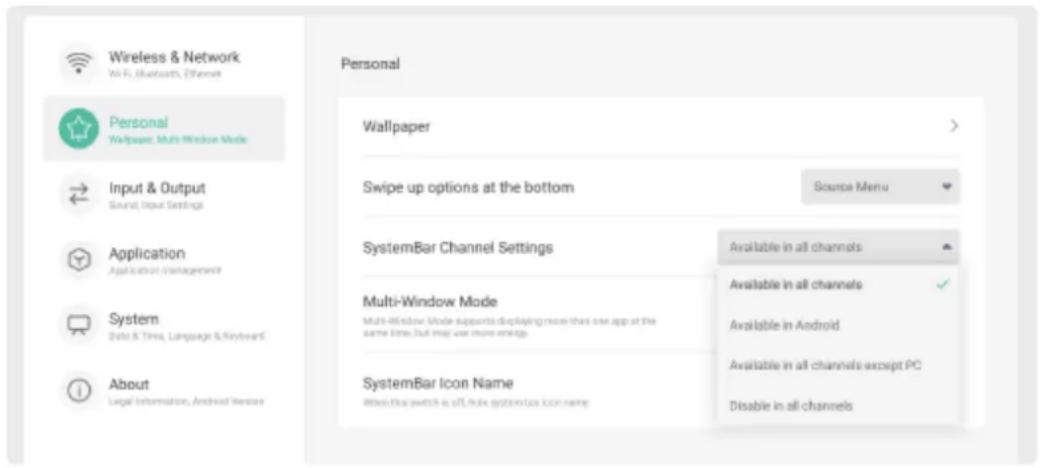Open Wallpaper using the right chevron
Image resolution: width=1040 pixels, height=468 pixels.
click(x=954, y=126)
